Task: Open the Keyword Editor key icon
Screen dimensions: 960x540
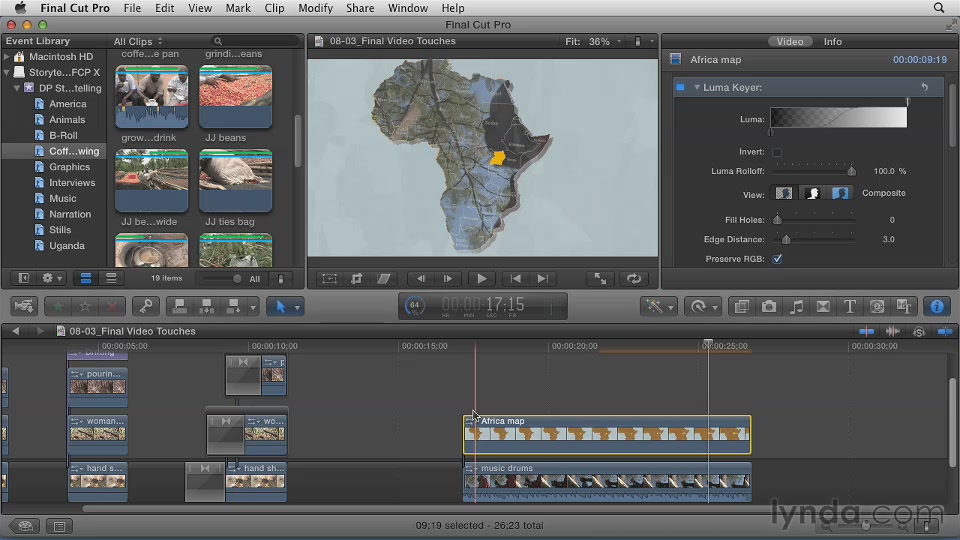Action: (146, 306)
